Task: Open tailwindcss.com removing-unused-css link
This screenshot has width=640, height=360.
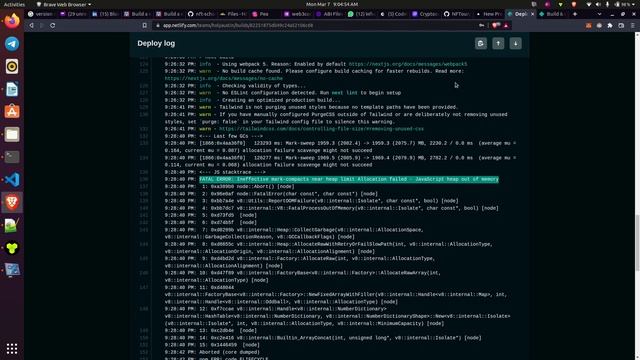Action: click(x=321, y=129)
